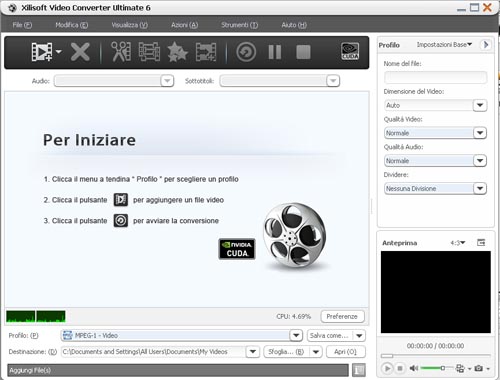Open the 4:3 aspect ratio dropdown

[x=458, y=243]
